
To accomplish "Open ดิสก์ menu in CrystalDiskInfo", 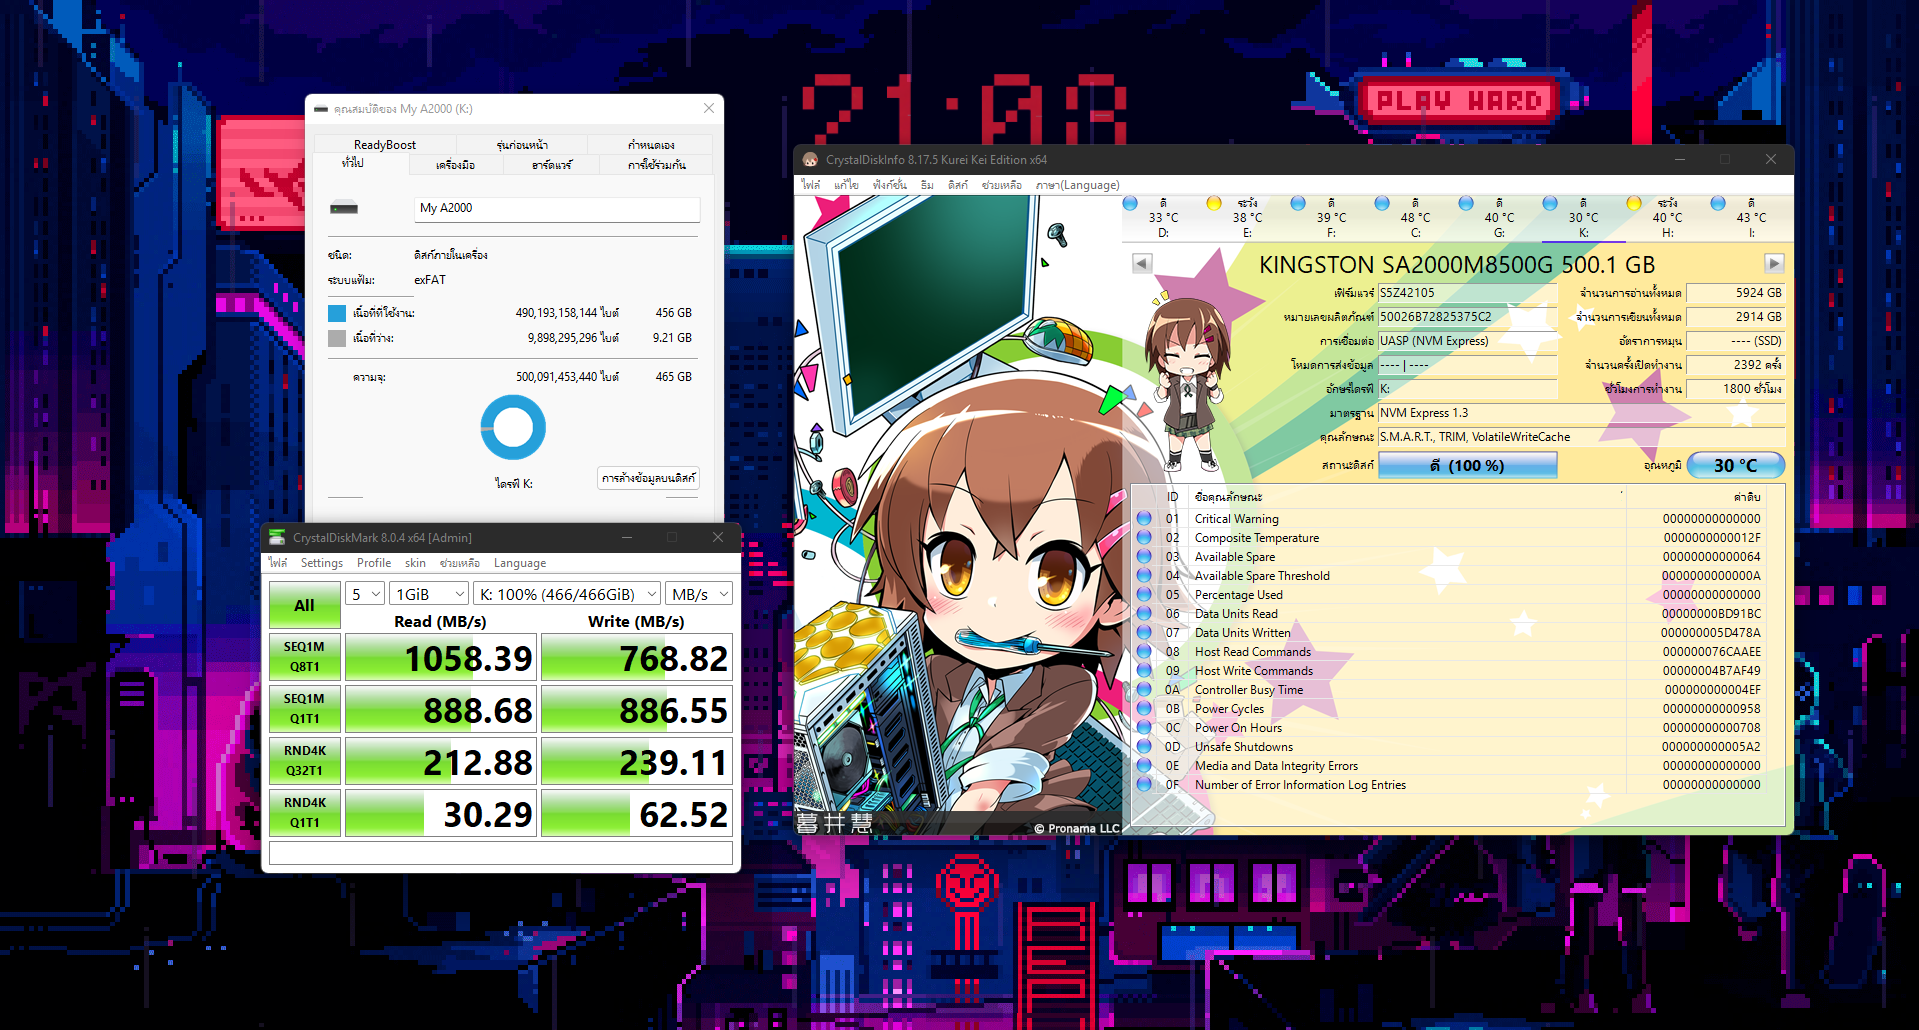I will [x=958, y=185].
